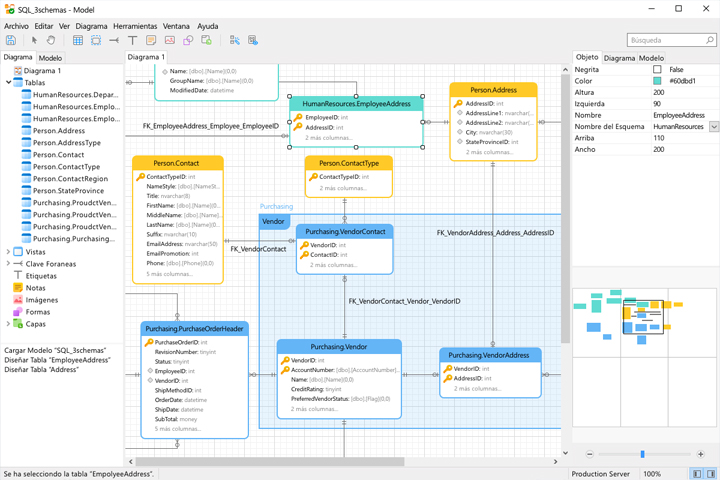Open the Ver menu
Viewport: 720px width, 480px height.
point(64,26)
